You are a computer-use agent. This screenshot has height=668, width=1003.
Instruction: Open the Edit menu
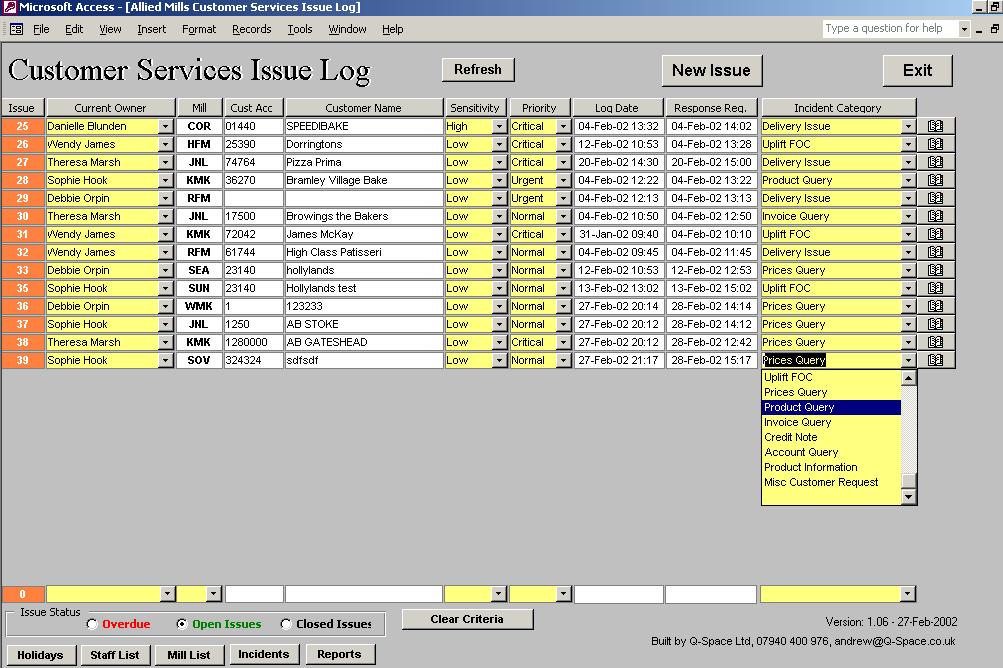pos(74,29)
